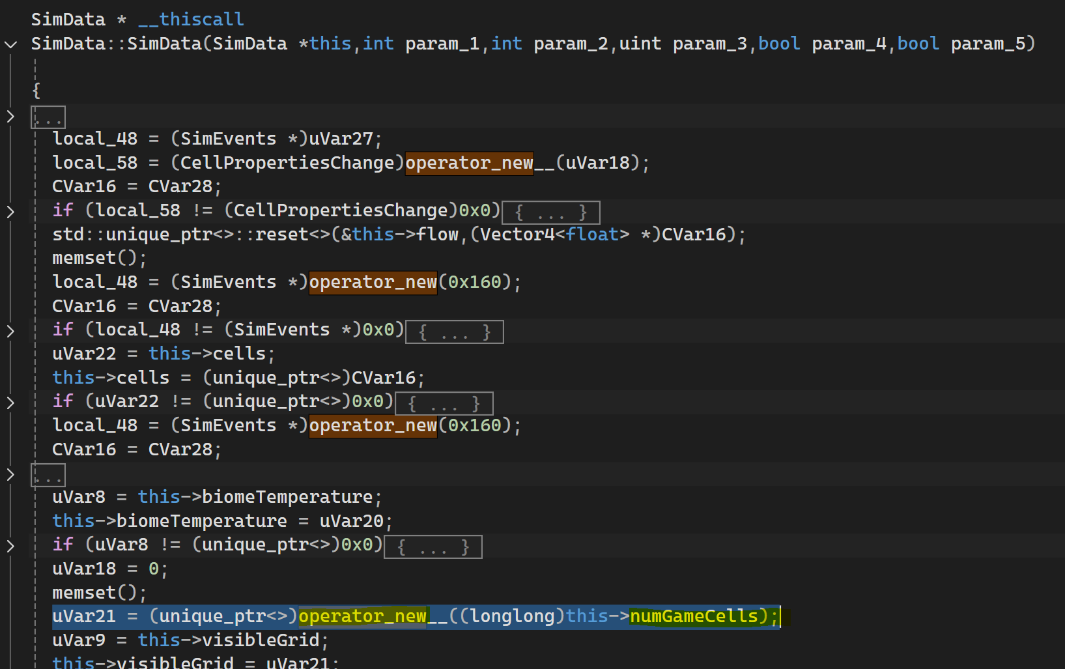Expand fold arrow beside "if (uVar8" line
This screenshot has width=1065, height=669.
click(x=10, y=546)
